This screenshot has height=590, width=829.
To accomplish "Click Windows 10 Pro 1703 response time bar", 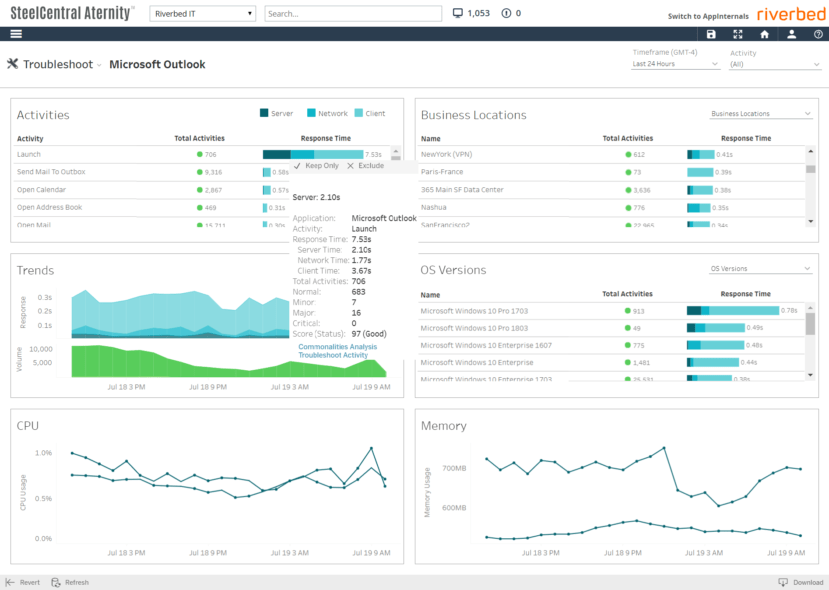I will [x=733, y=311].
